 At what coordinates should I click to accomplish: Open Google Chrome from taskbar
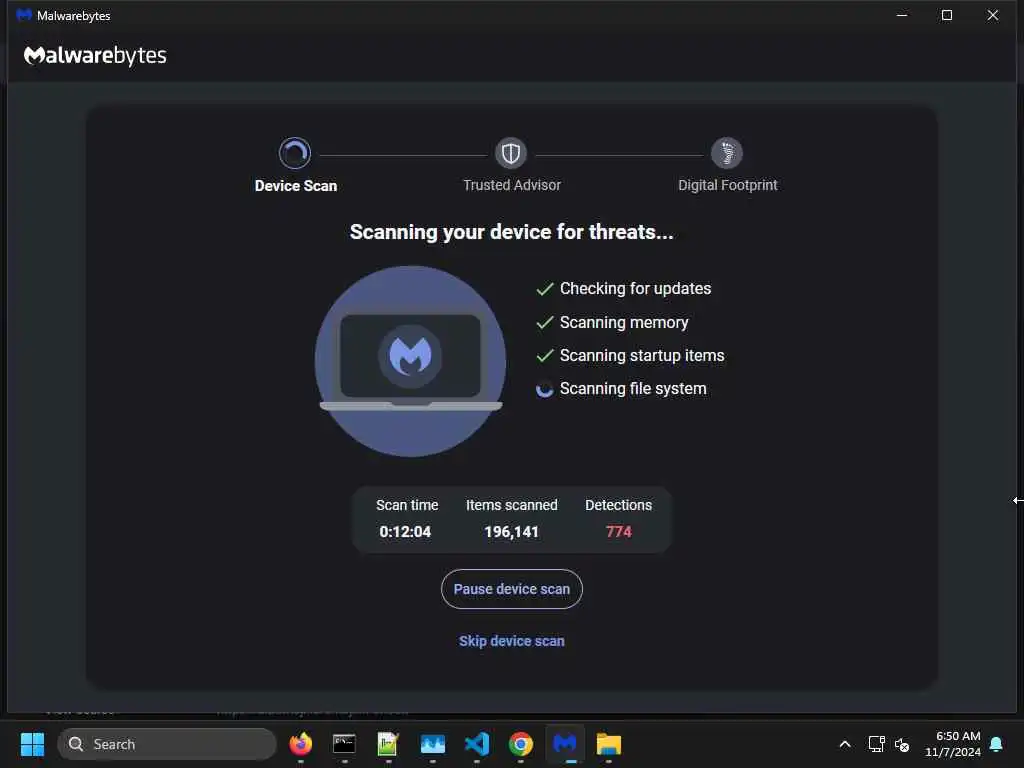point(520,744)
